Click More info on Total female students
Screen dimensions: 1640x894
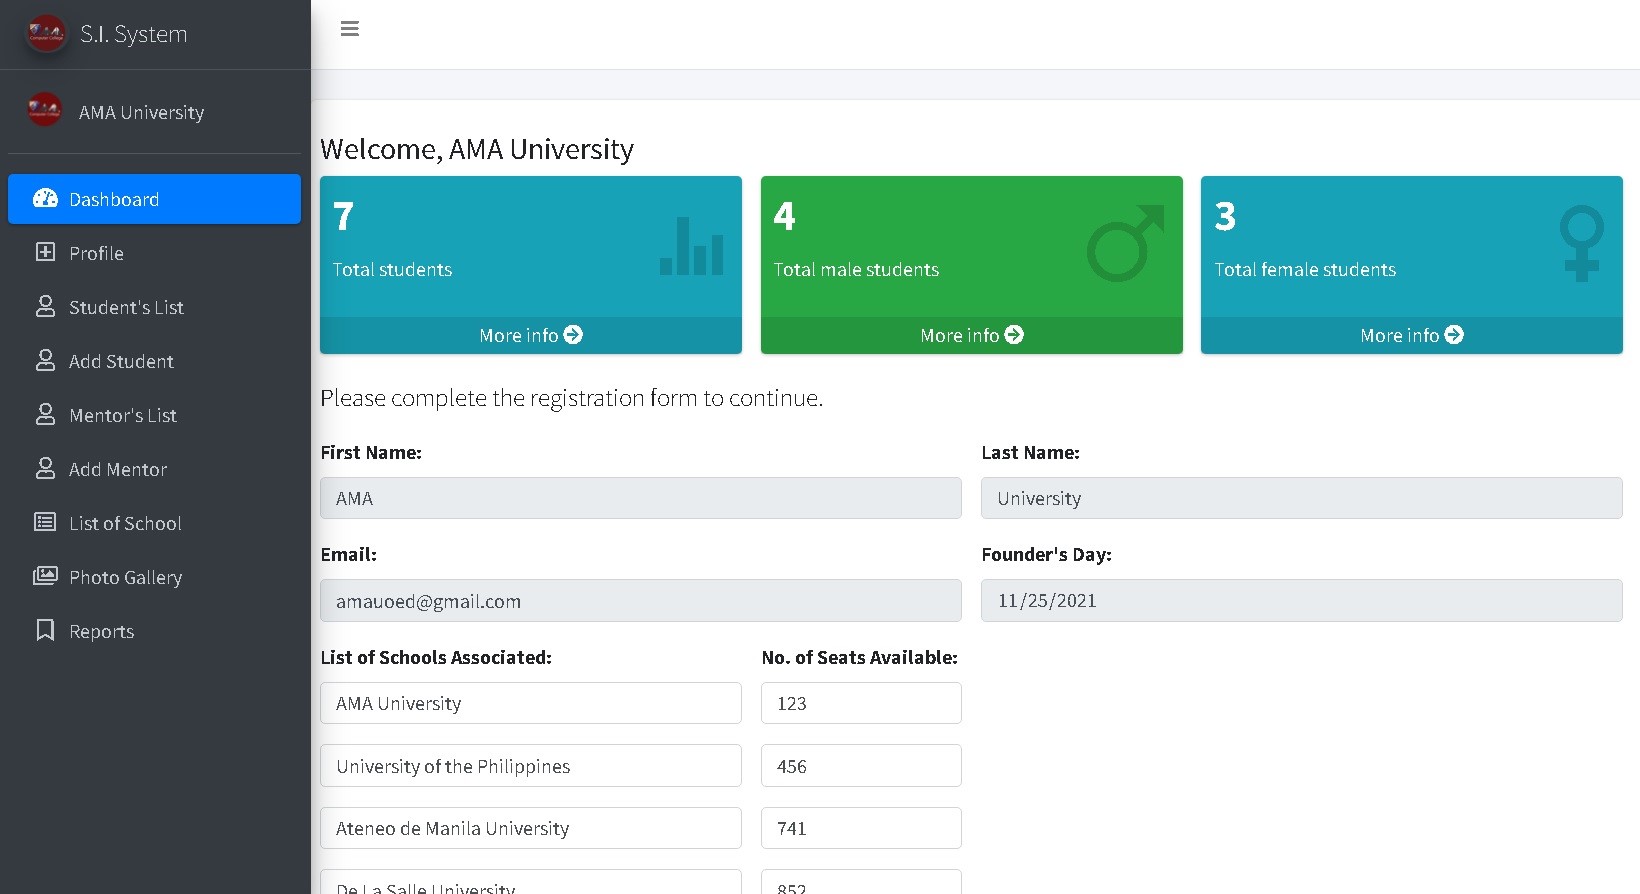pyautogui.click(x=1411, y=335)
